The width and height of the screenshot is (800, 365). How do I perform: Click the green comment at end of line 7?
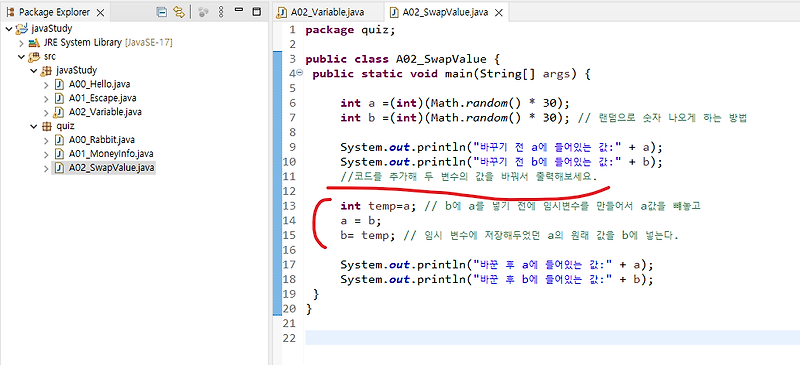(x=662, y=118)
